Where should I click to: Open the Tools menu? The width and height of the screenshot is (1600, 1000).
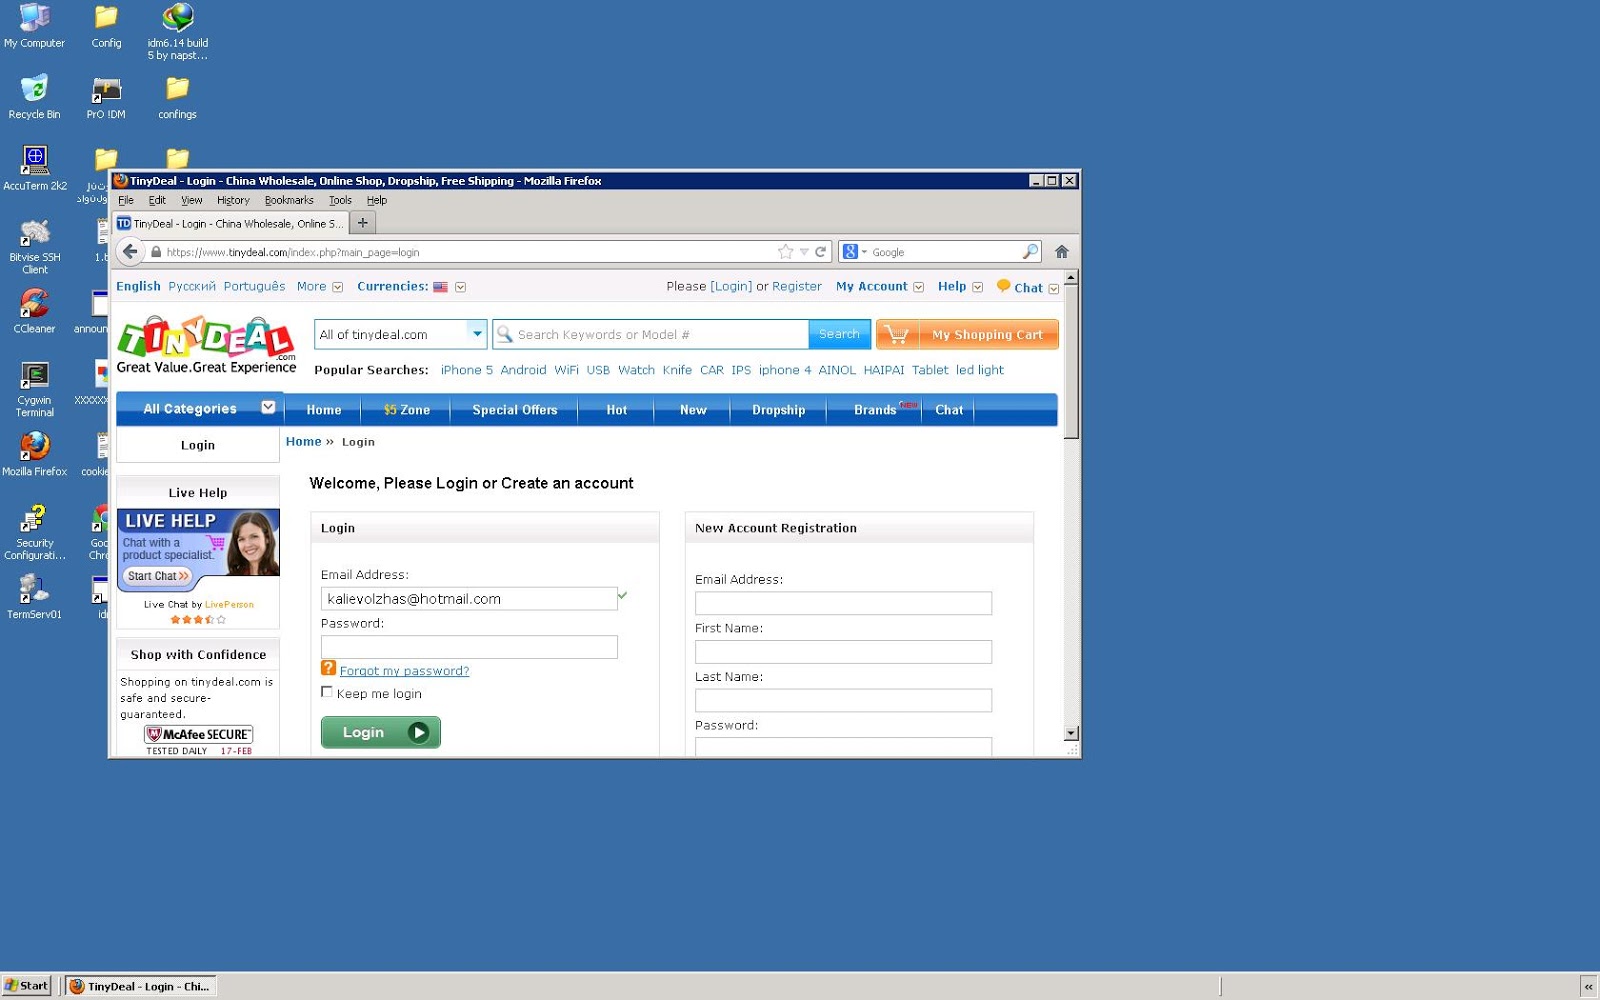[340, 200]
